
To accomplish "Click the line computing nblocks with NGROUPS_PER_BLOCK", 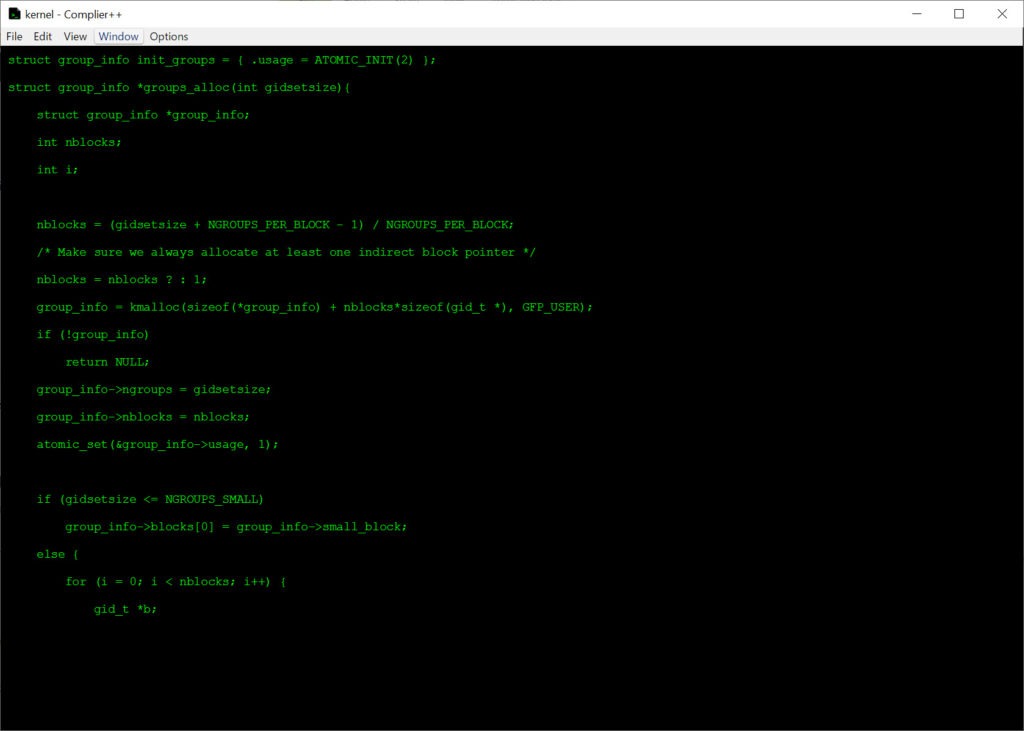I will click(275, 225).
